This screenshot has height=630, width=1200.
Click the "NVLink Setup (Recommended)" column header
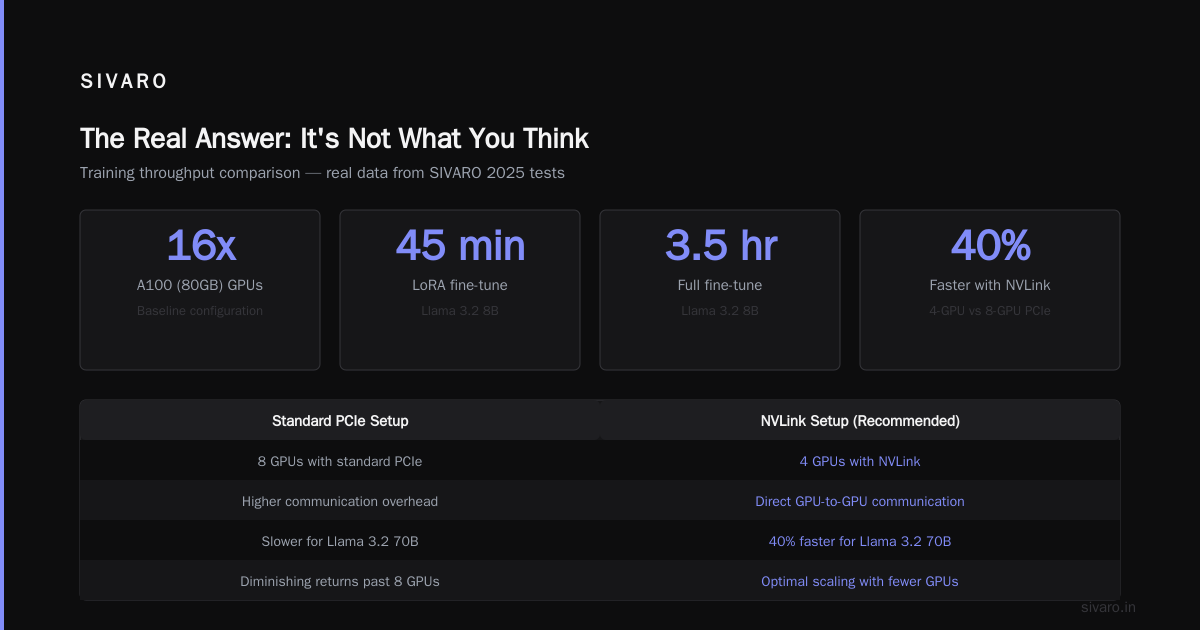click(x=860, y=421)
